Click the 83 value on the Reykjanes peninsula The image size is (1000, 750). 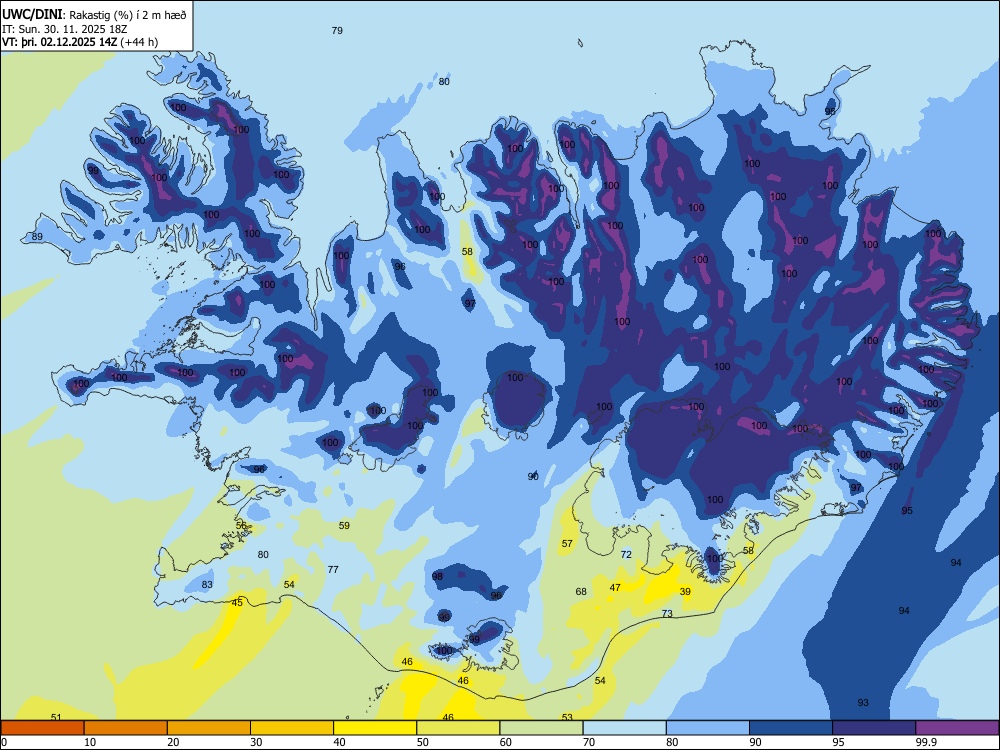coord(207,584)
